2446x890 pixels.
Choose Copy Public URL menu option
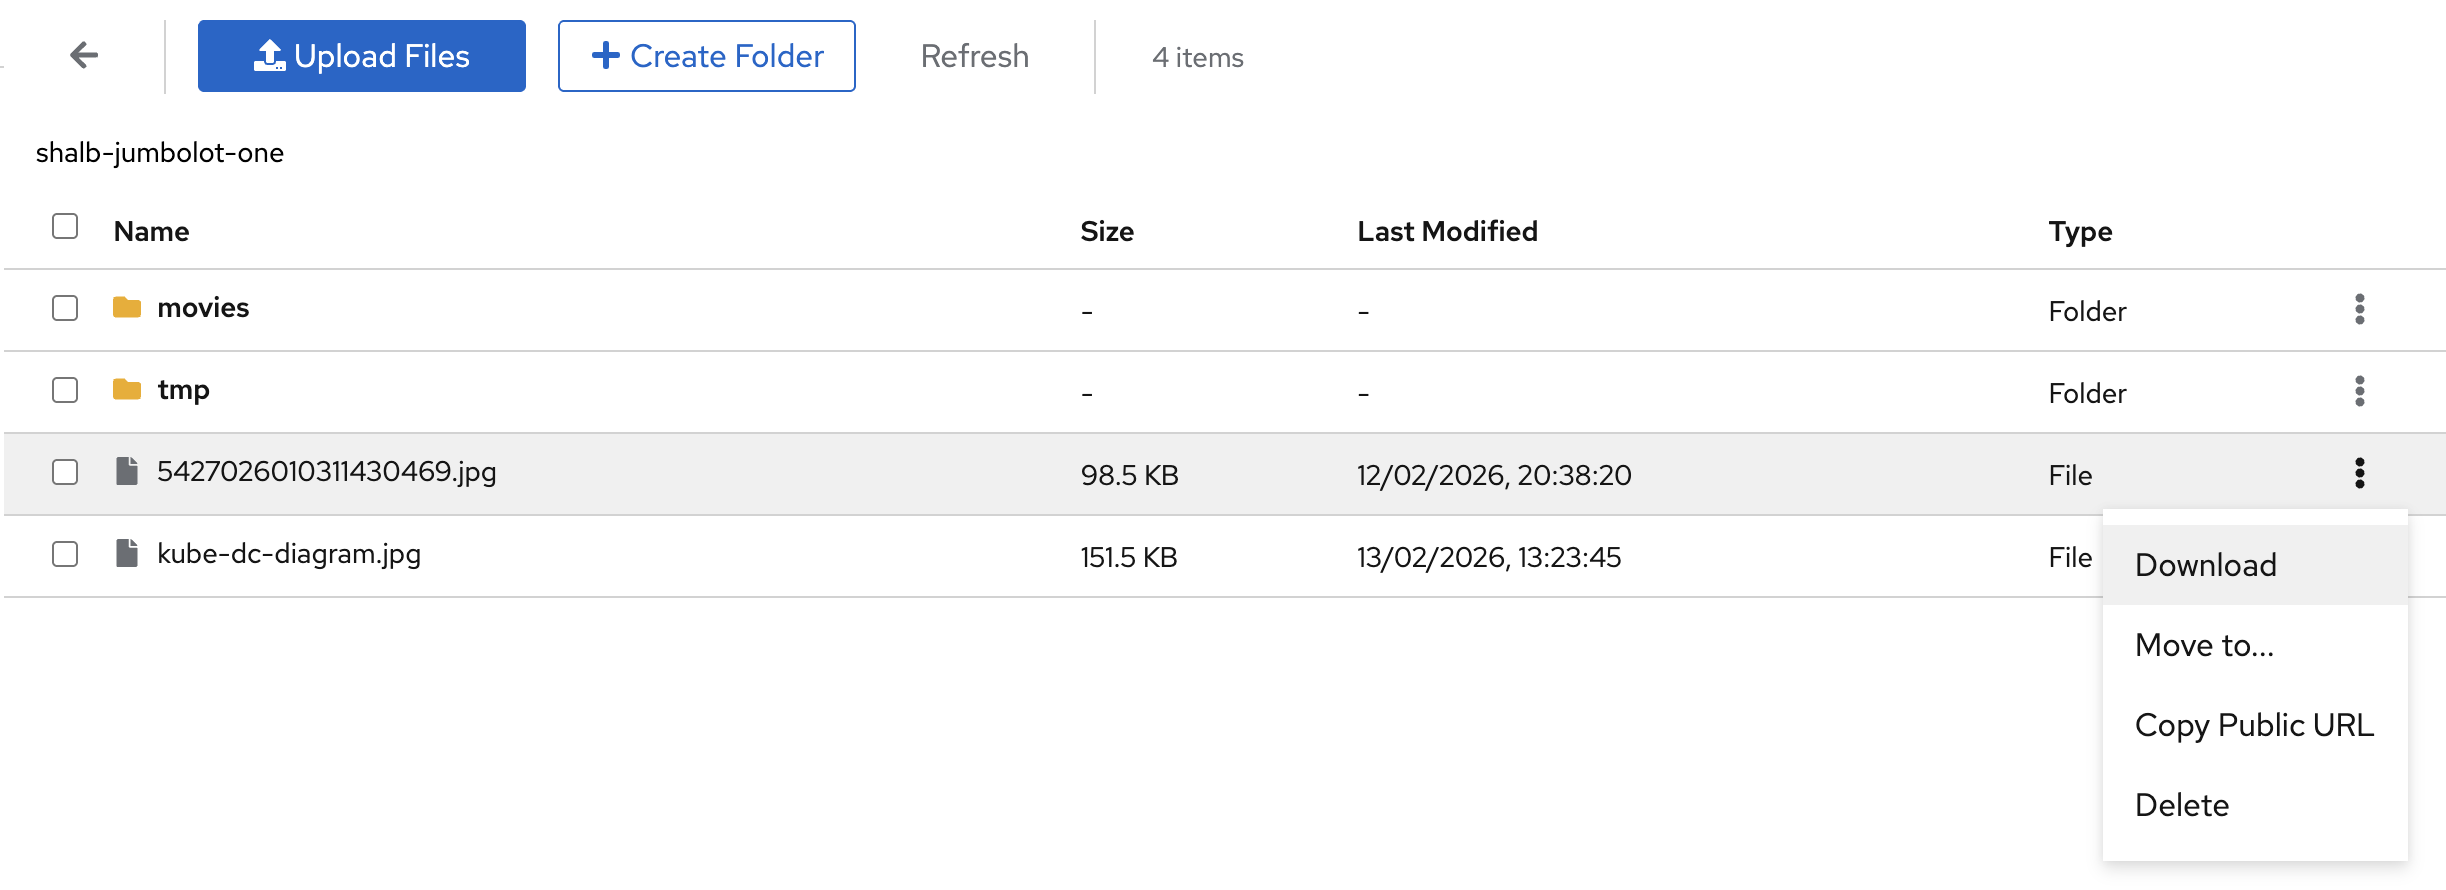[x=2253, y=725]
